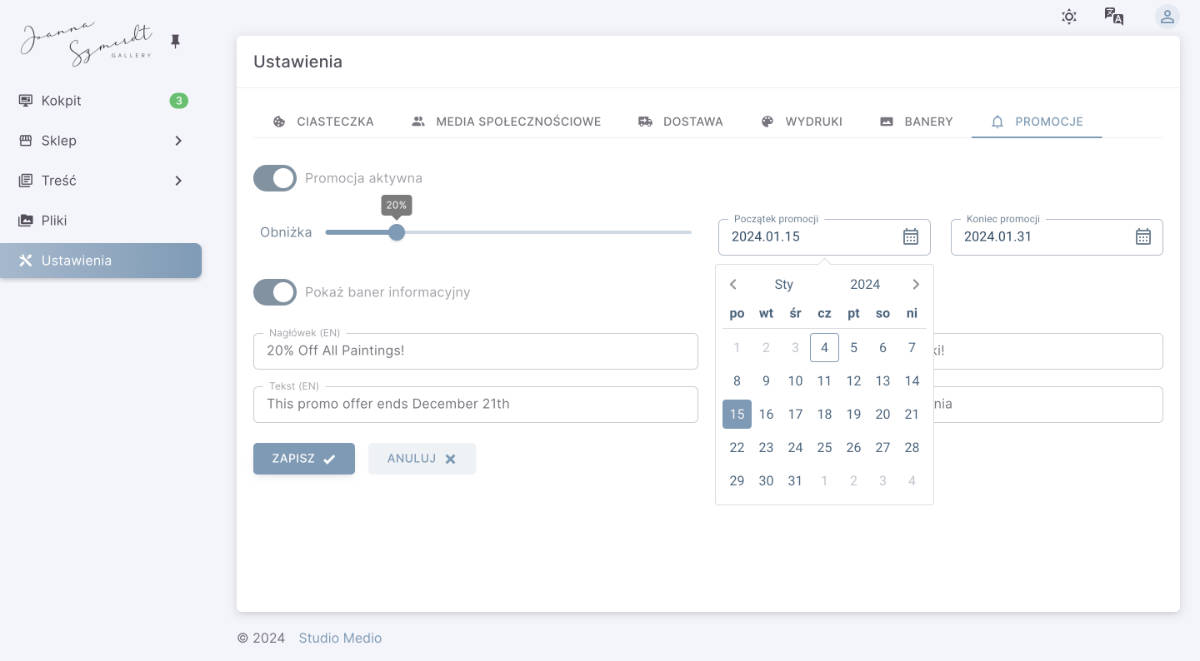The height and width of the screenshot is (661, 1200).
Task: Pick calendar day 28
Action: coord(911,447)
